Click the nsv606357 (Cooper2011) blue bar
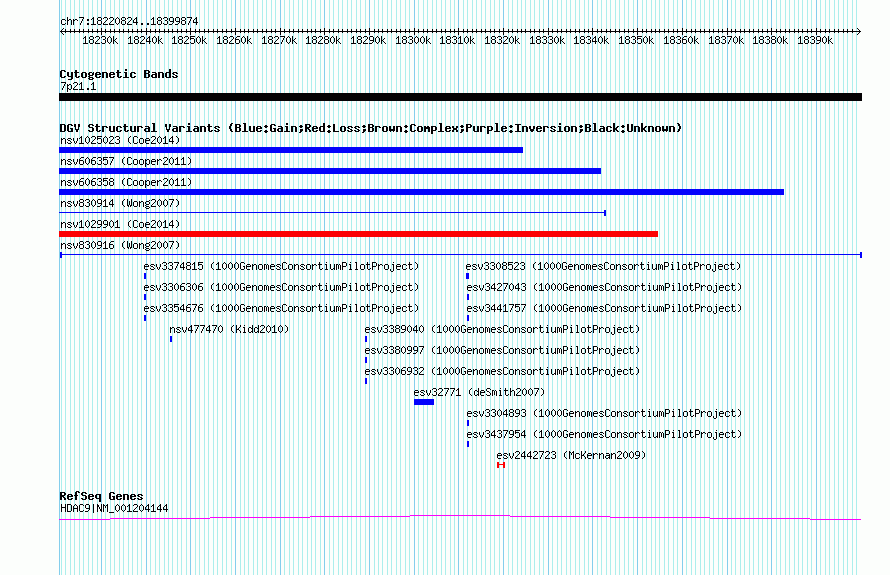Screen dimensions: 890x575 pyautogui.click(x=330, y=171)
